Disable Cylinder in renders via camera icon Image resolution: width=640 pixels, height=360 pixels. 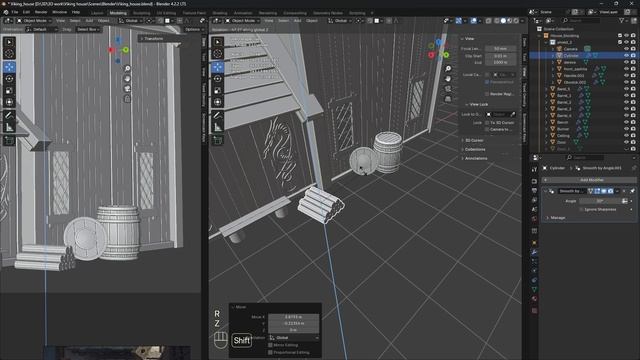click(x=633, y=56)
